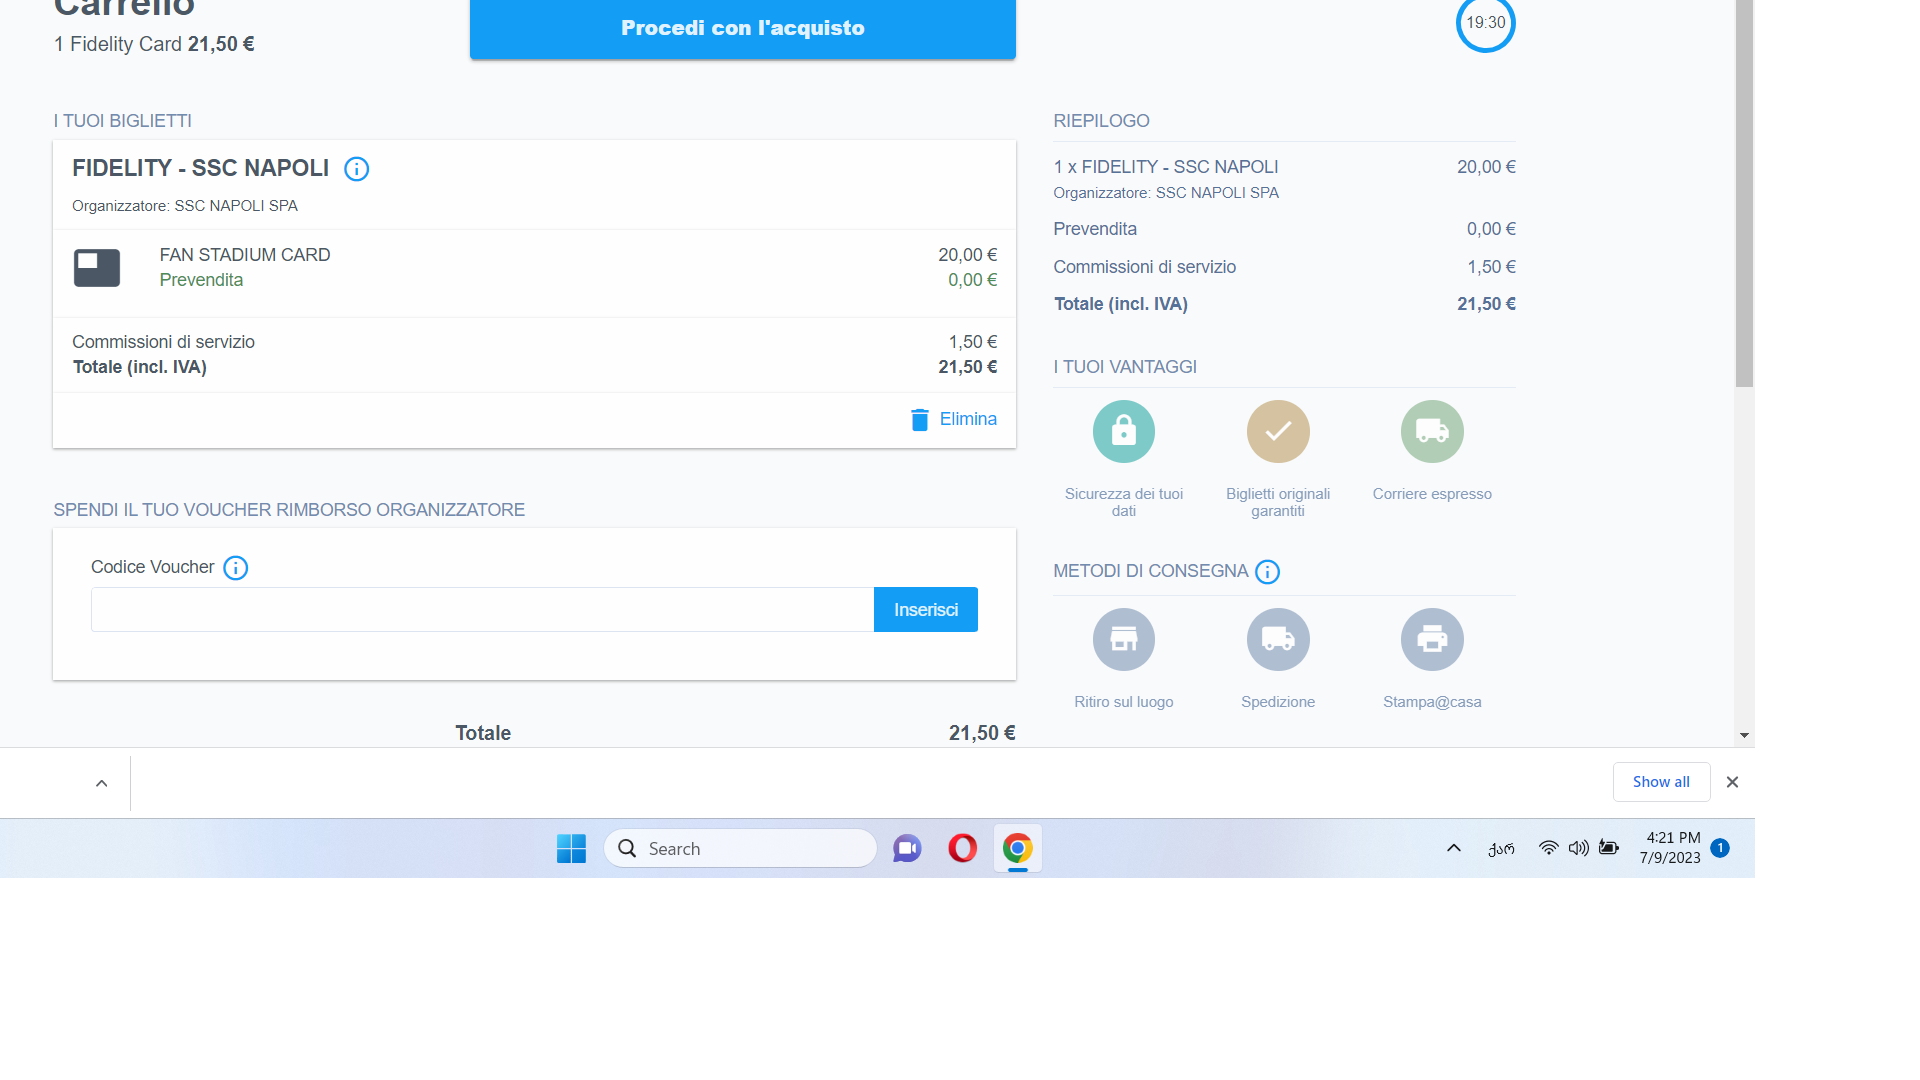
Task: Open the Wi-Fi network icon
Action: pyautogui.click(x=1548, y=848)
